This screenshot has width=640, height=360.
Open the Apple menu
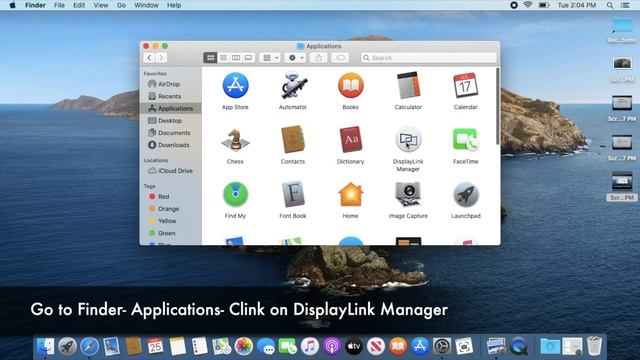click(12, 5)
